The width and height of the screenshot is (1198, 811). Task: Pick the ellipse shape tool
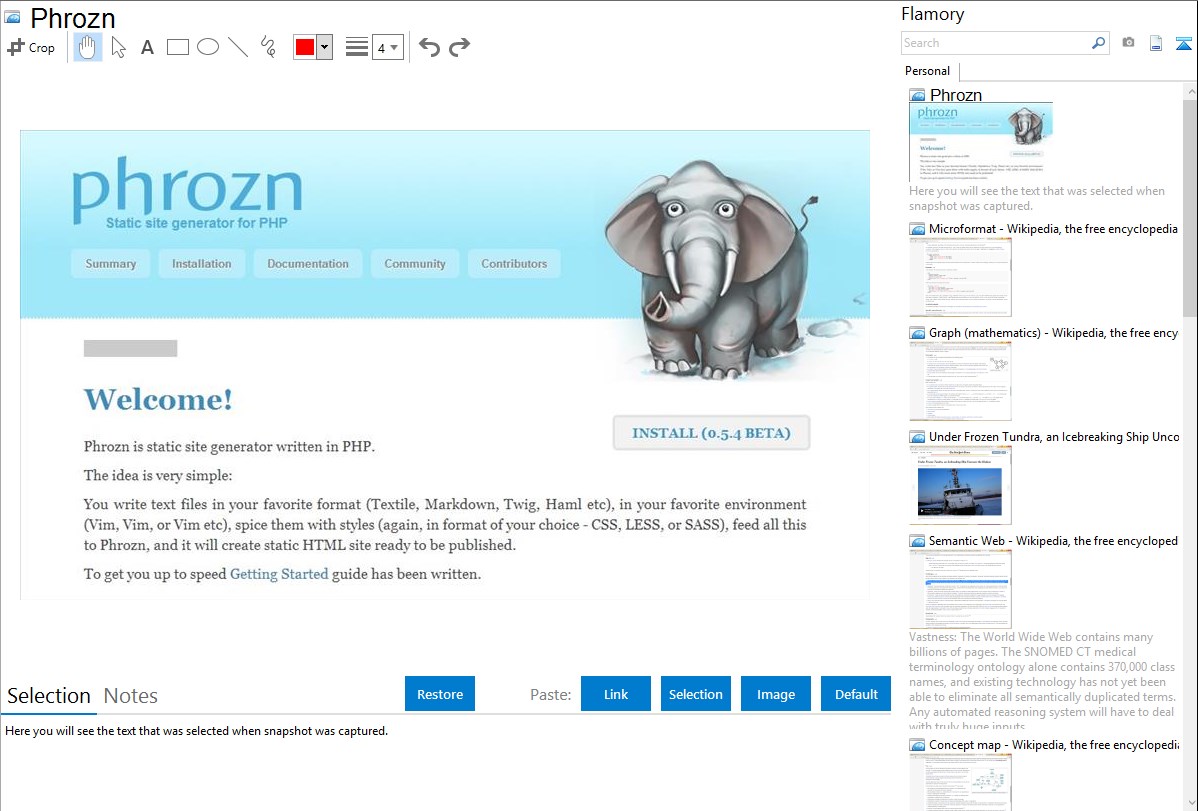point(208,47)
